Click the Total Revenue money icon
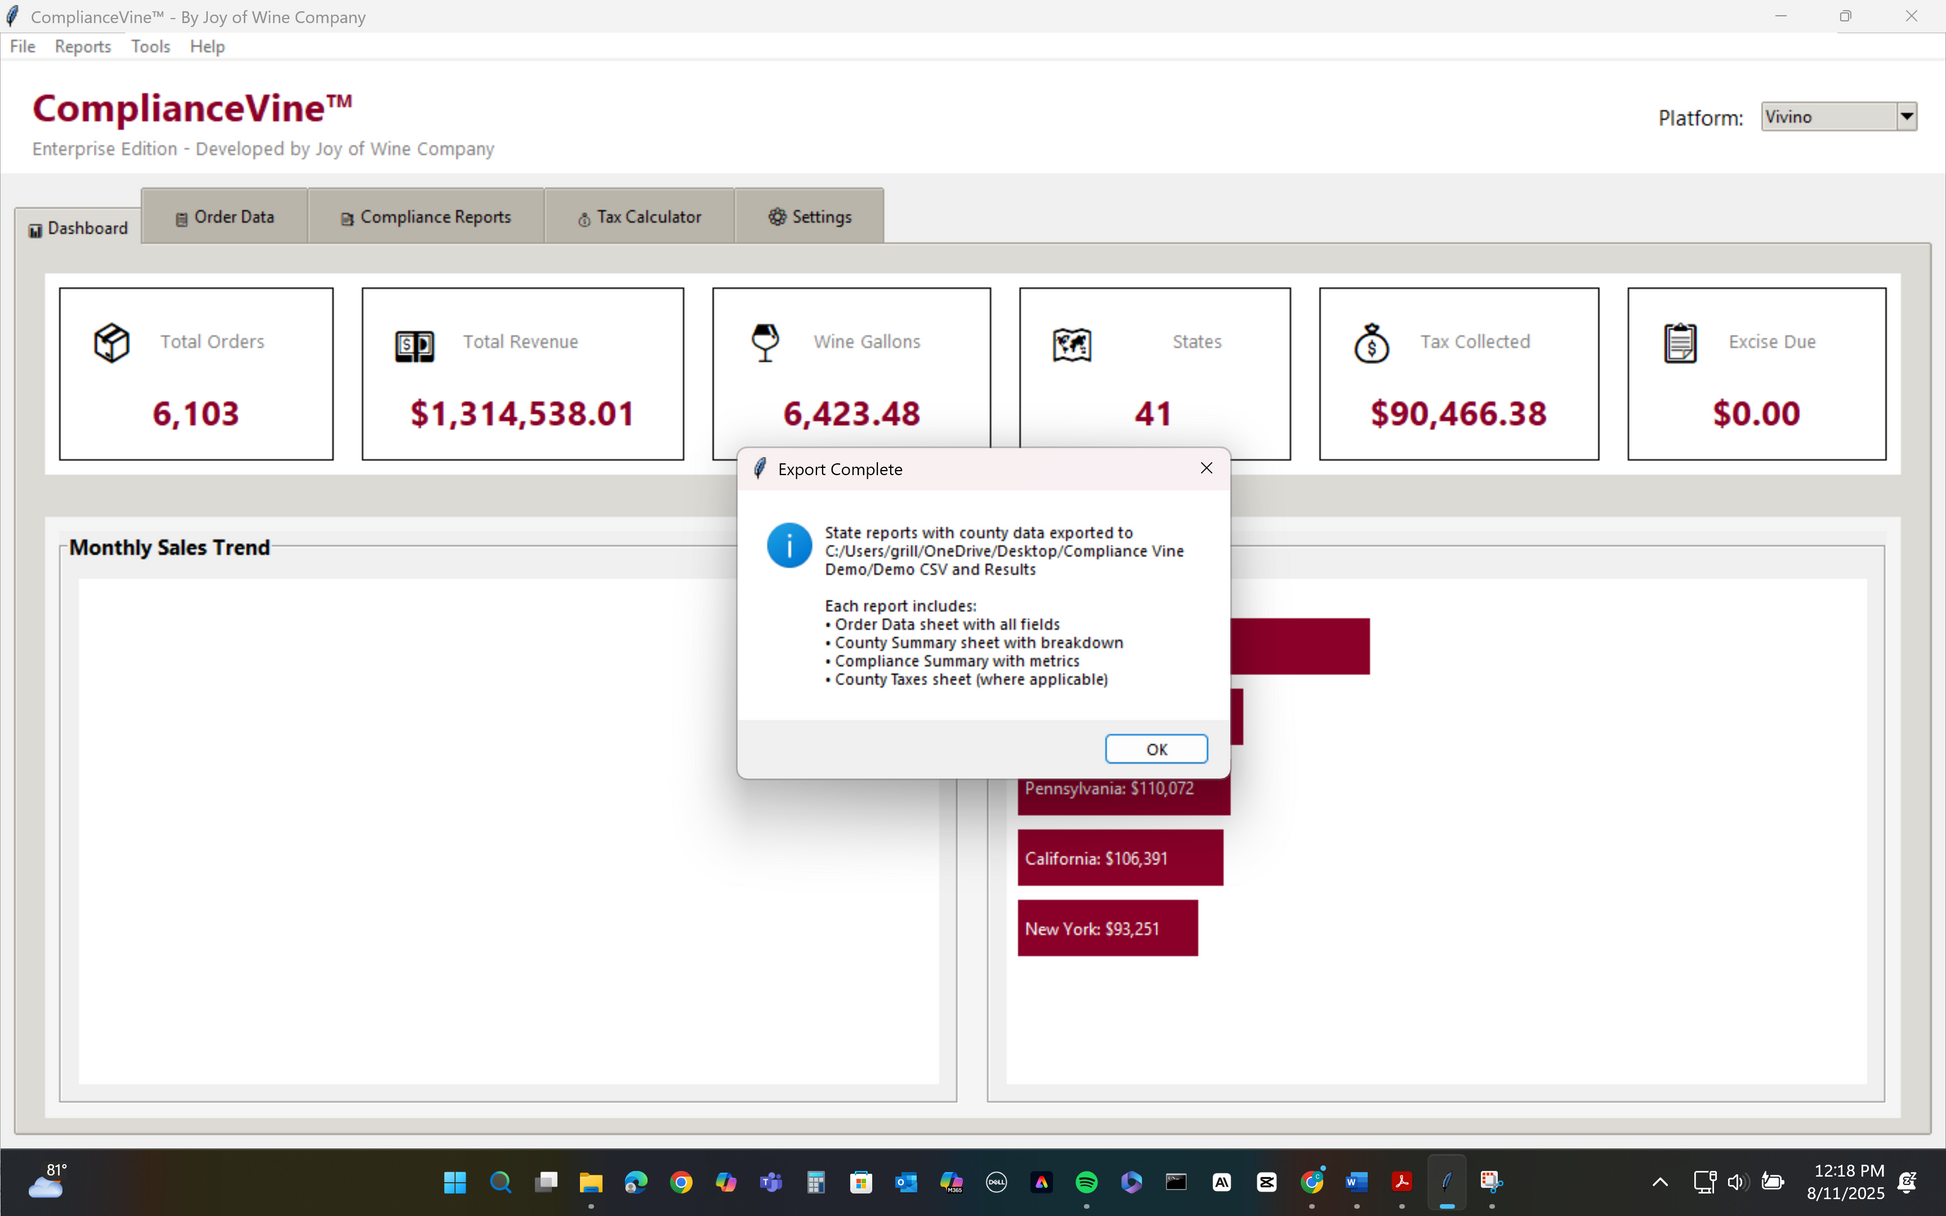The width and height of the screenshot is (1946, 1216). 414,346
